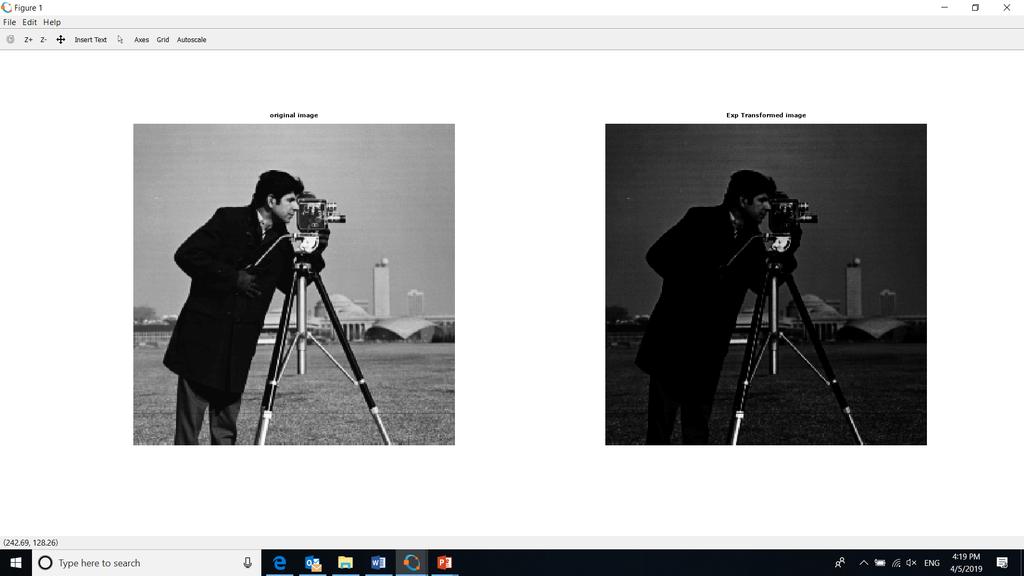
Task: Open the clock showing 4:19 PM
Action: coord(966,563)
